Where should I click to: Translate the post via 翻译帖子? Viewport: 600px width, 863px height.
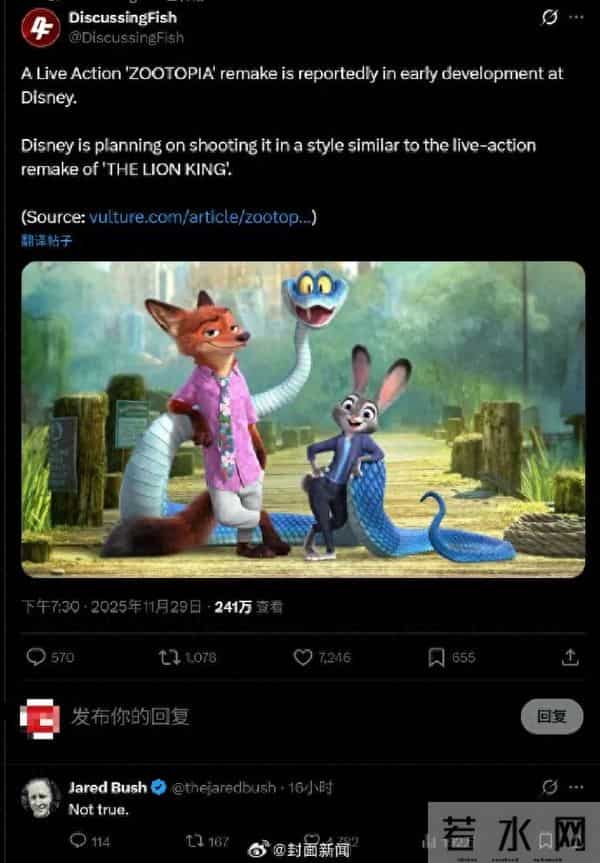tap(46, 241)
